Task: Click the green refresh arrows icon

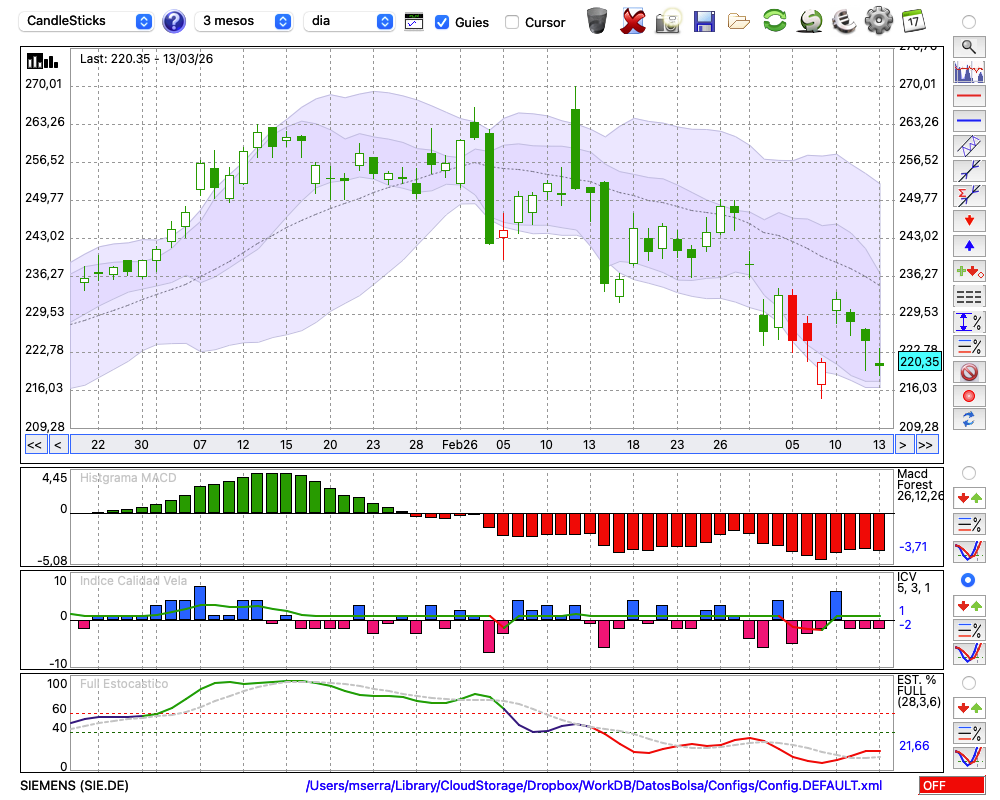Action: tap(774, 20)
